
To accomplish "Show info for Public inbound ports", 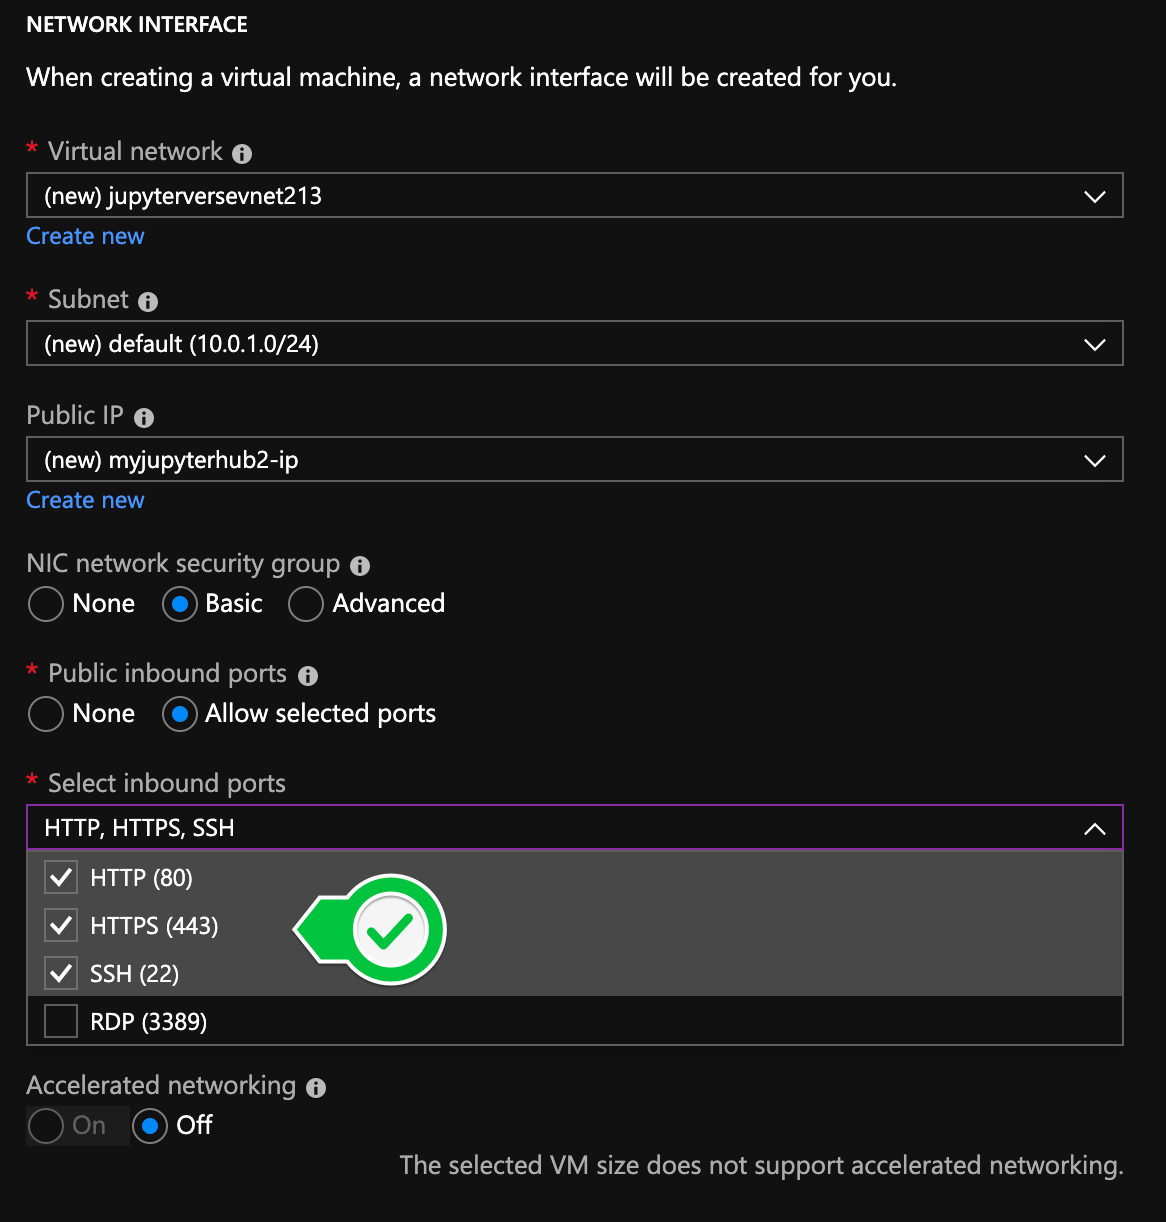I will click(308, 676).
